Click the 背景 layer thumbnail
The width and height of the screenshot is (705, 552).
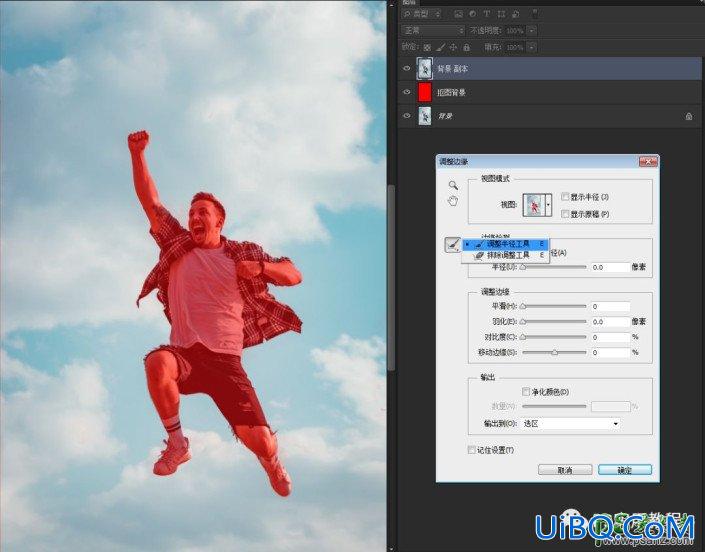(425, 116)
